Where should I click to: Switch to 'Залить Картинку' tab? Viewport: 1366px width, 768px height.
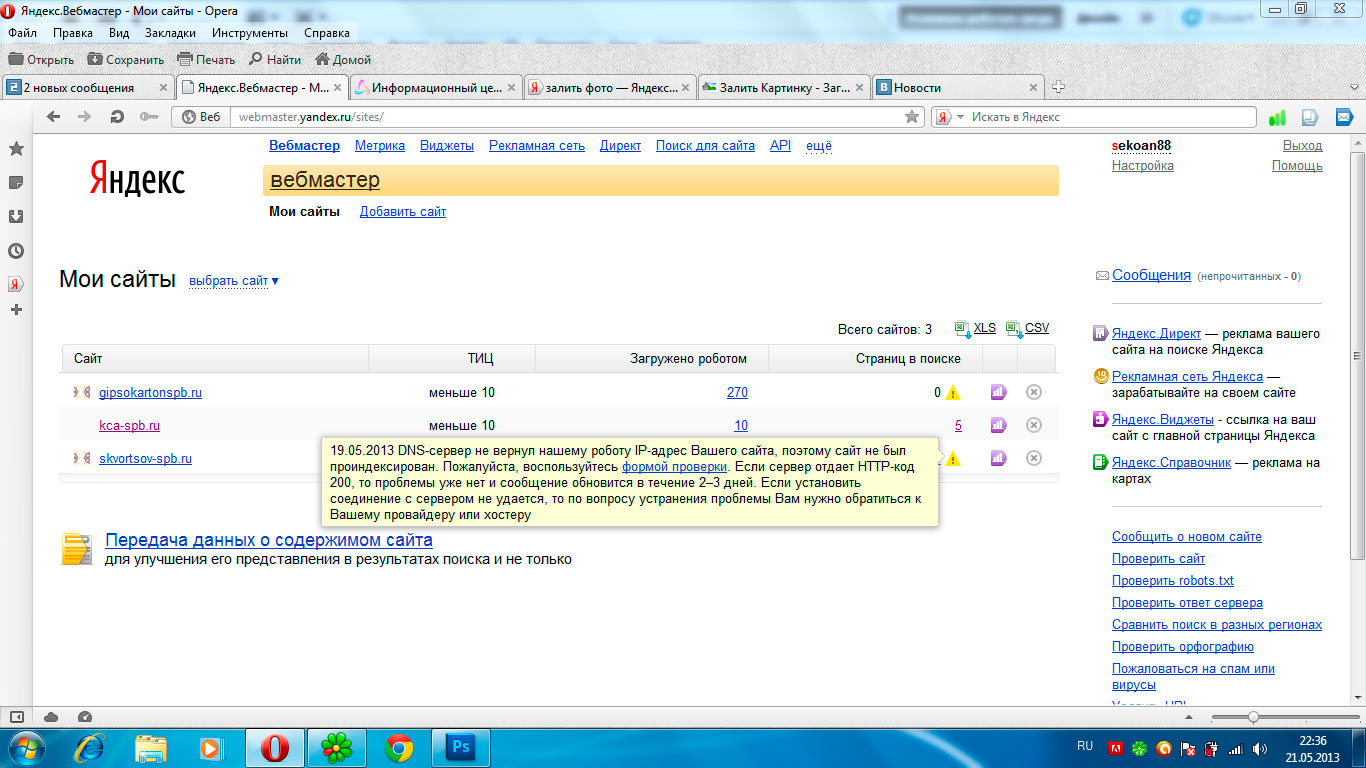(x=783, y=87)
